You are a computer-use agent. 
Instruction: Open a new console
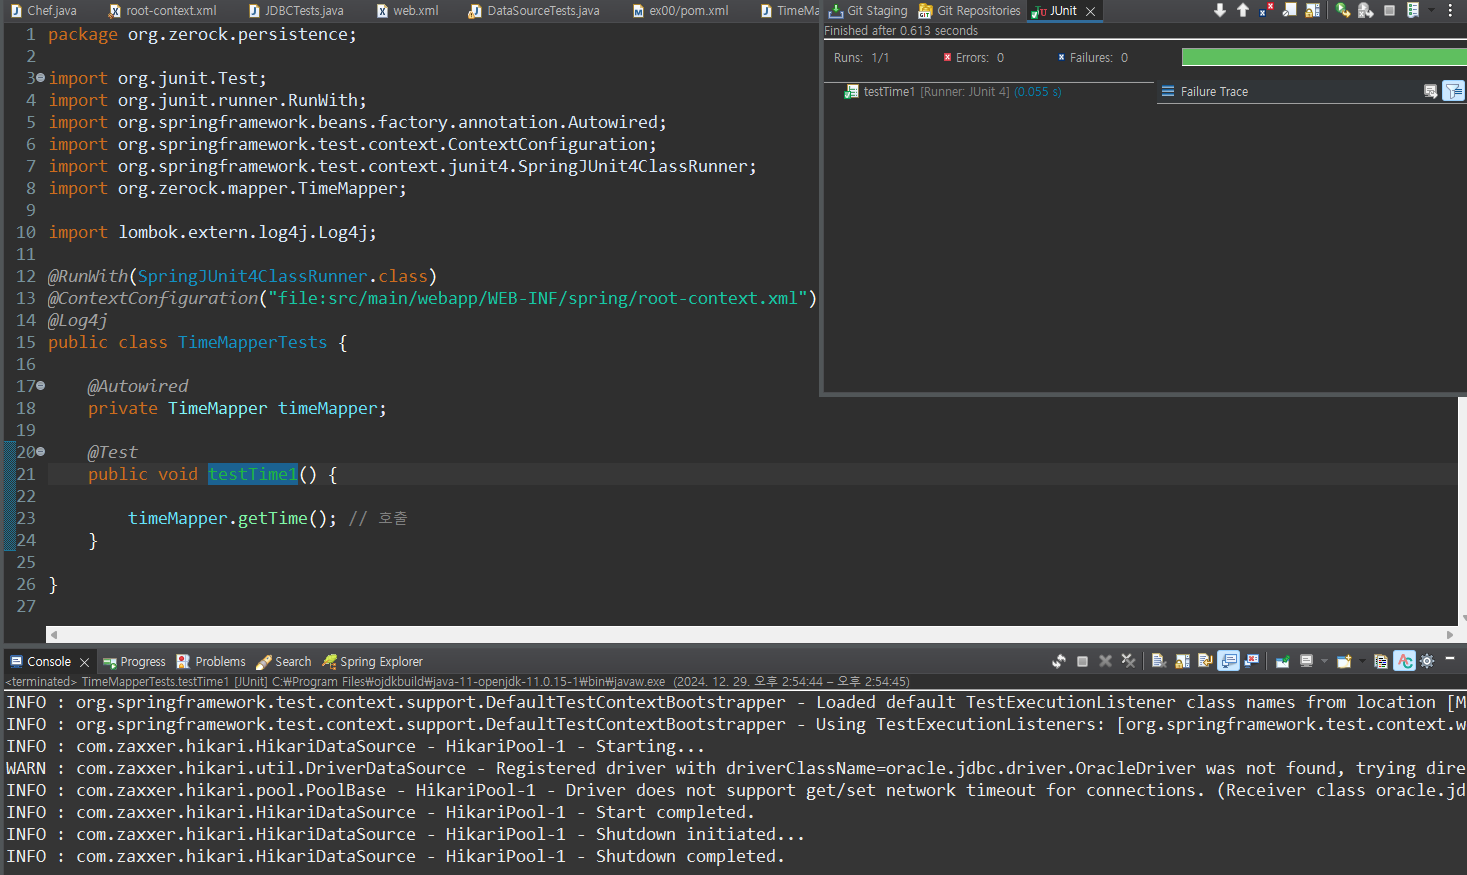1344,661
